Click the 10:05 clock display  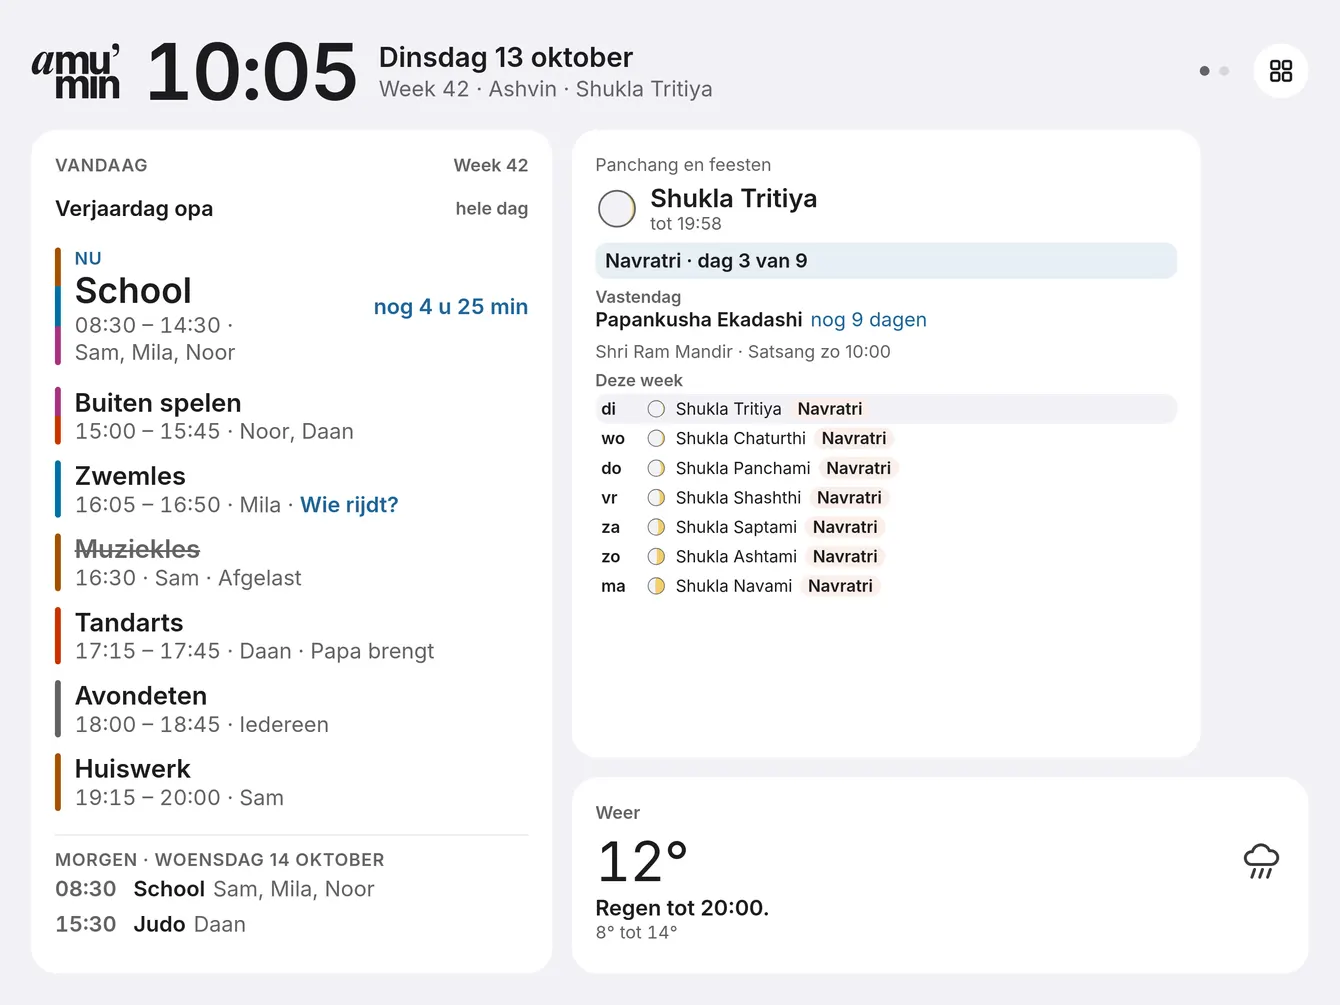252,72
